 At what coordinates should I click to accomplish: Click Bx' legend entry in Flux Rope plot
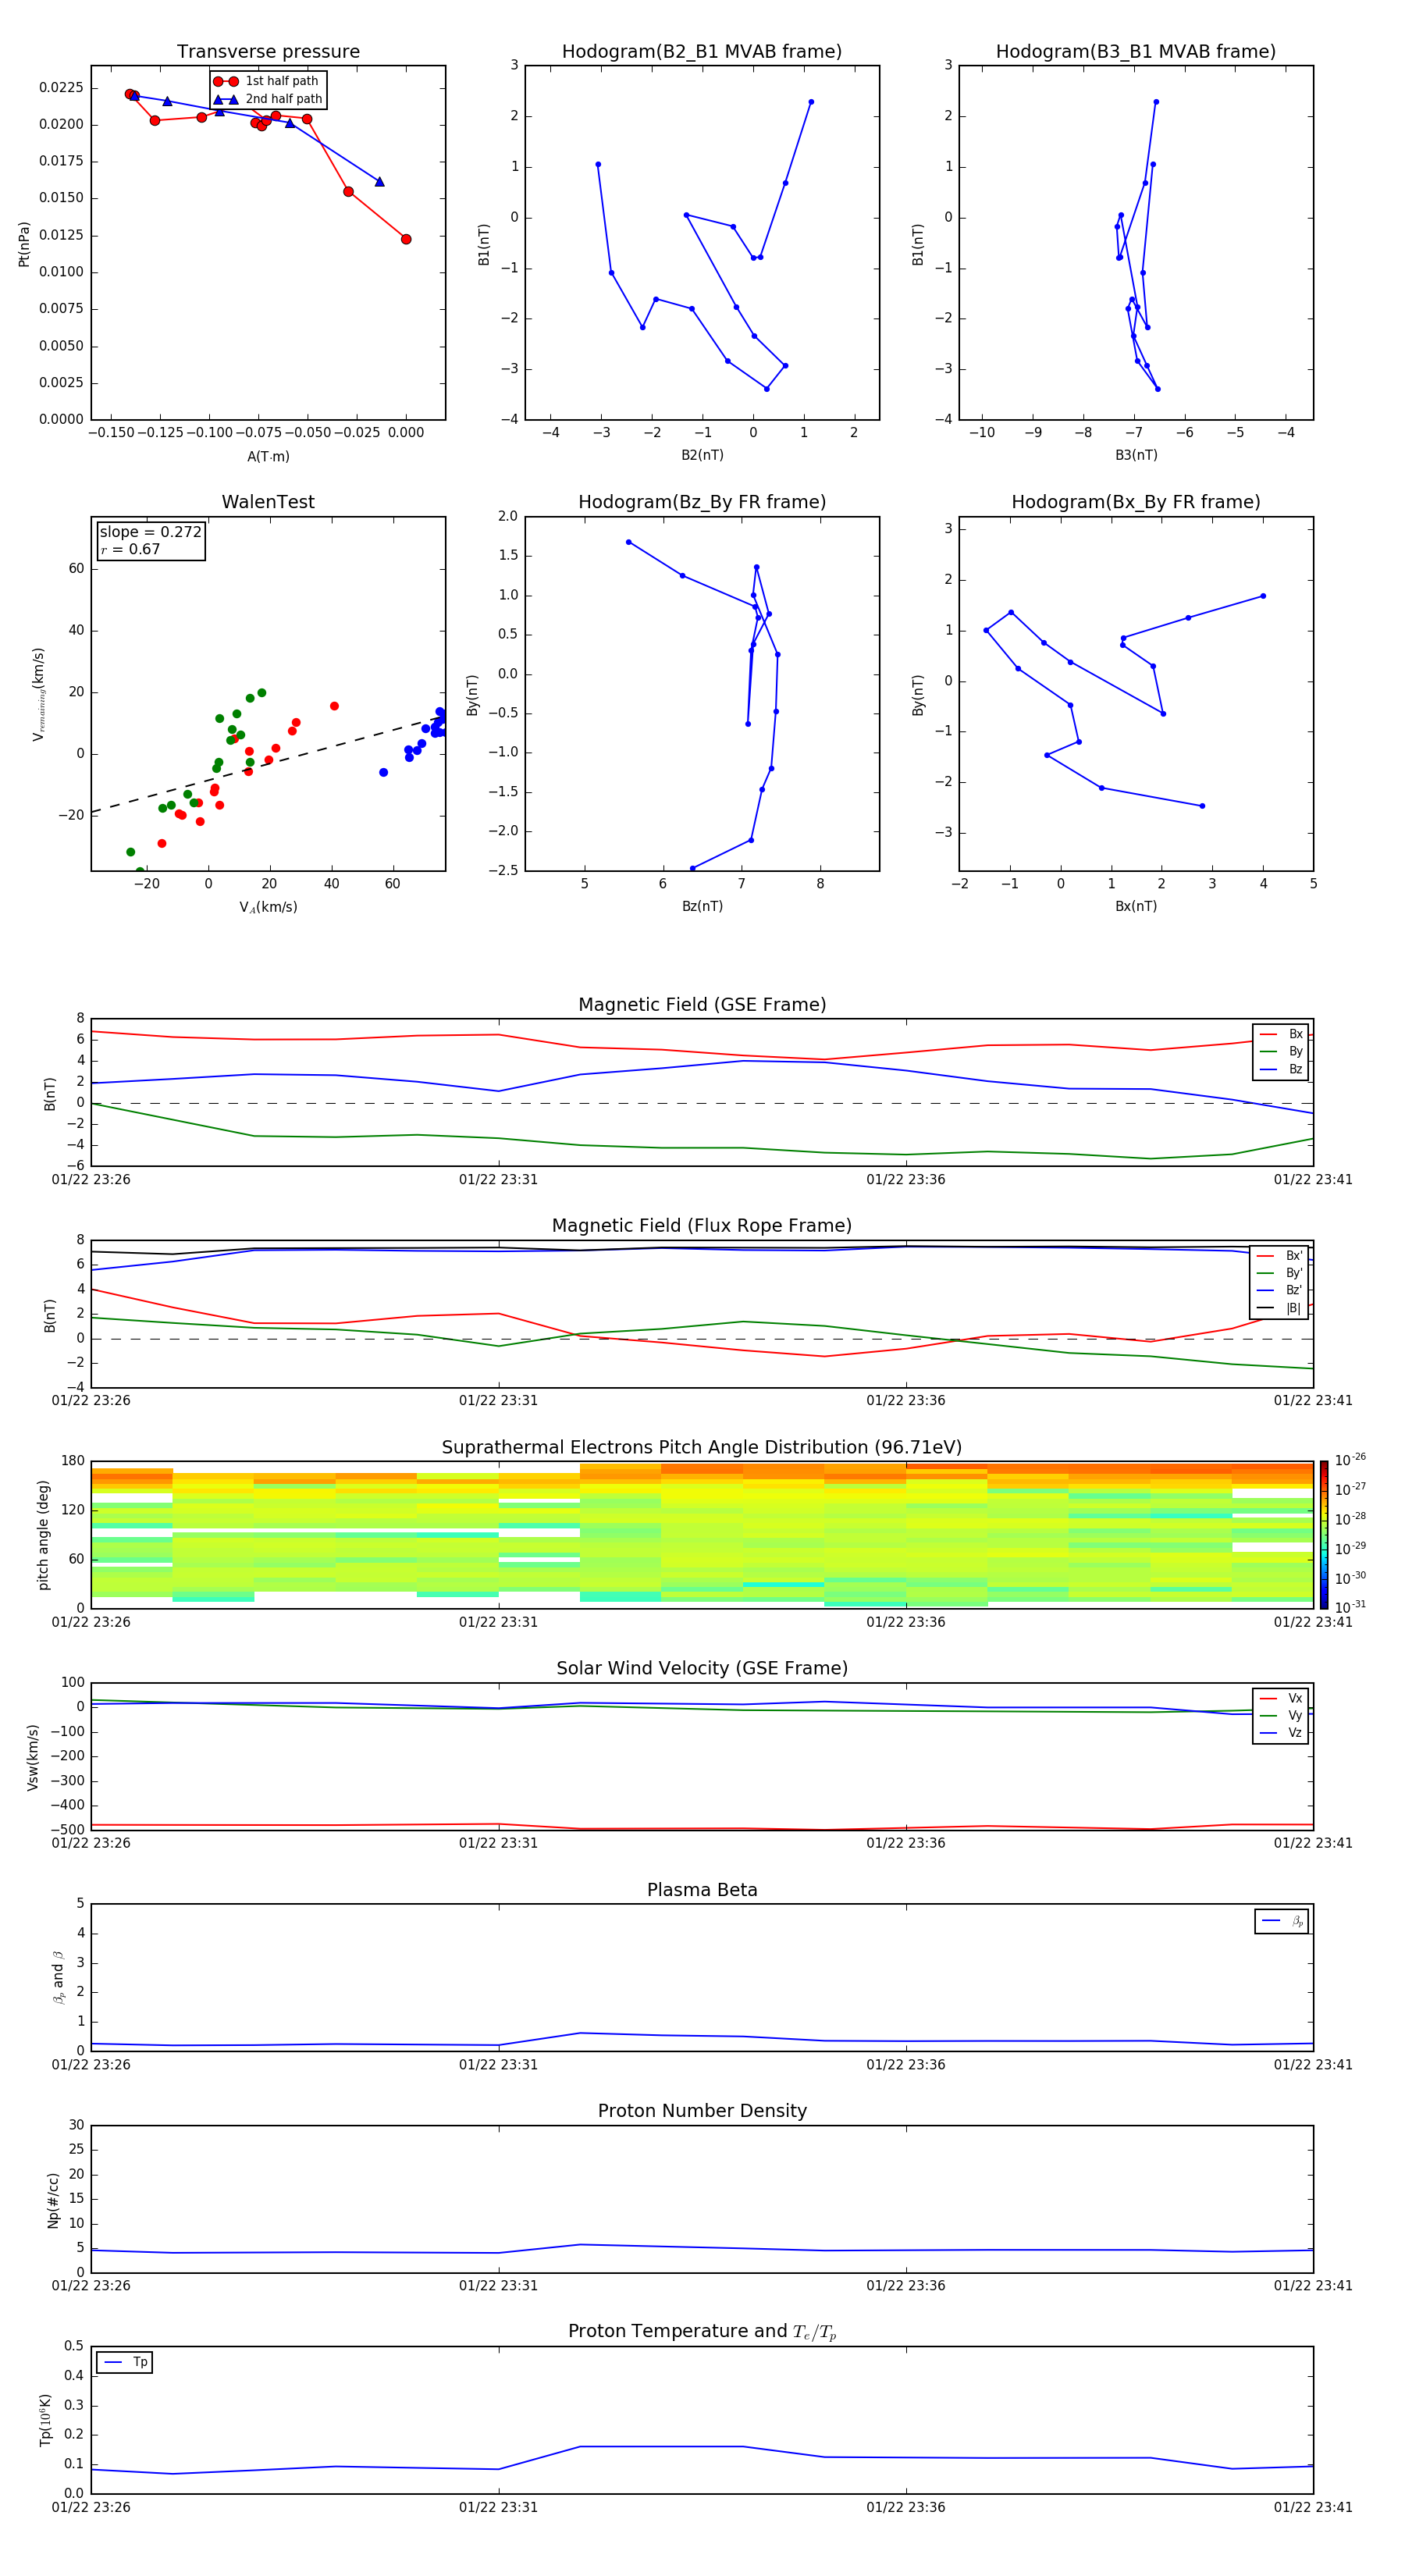point(1279,1256)
